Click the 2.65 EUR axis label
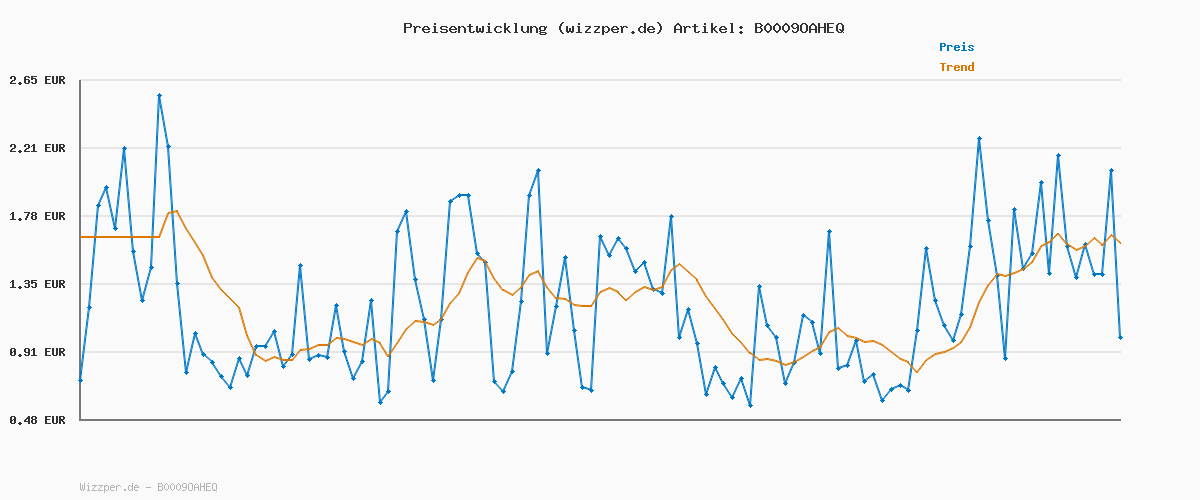This screenshot has width=1200, height=500. point(36,80)
